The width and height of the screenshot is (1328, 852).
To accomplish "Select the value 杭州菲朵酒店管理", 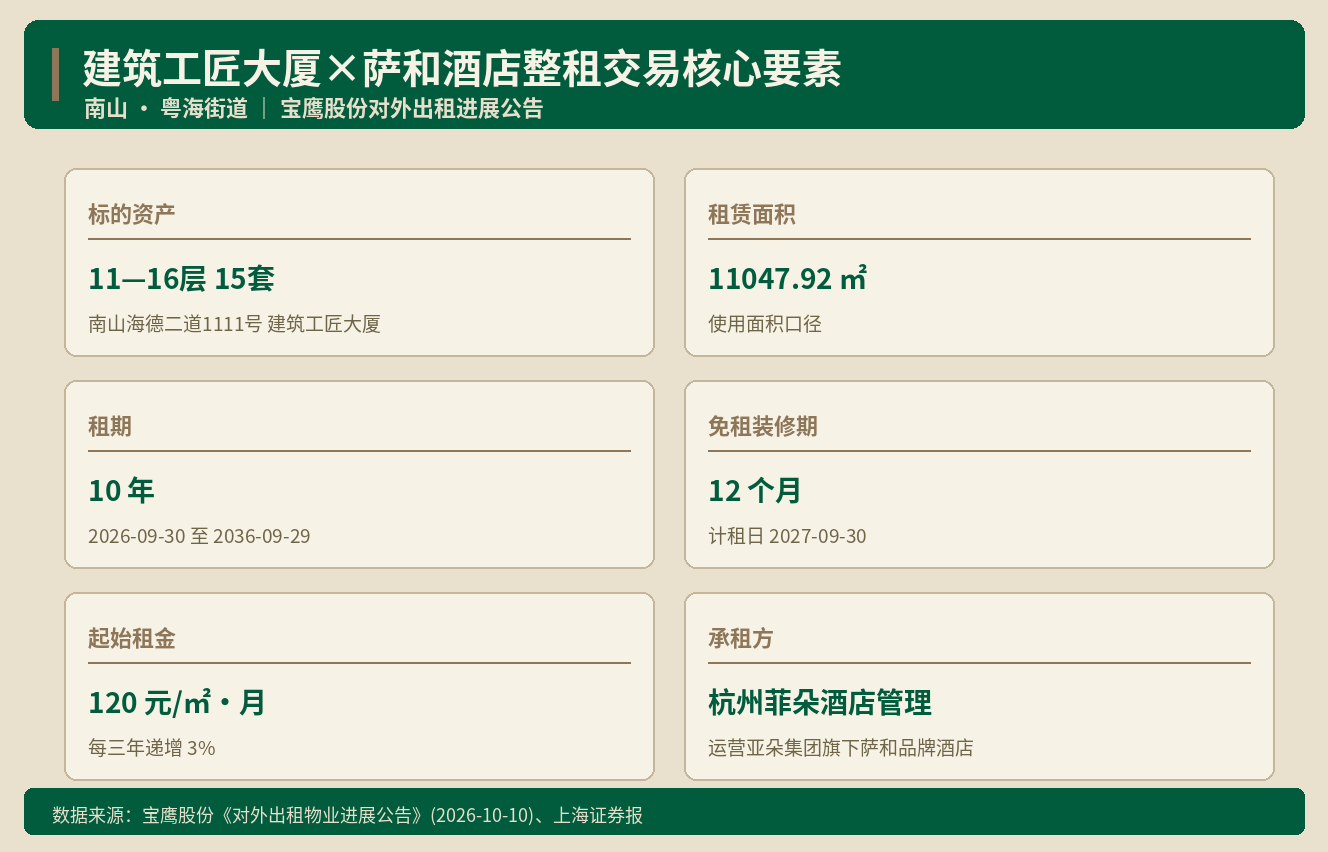I will coord(820,703).
